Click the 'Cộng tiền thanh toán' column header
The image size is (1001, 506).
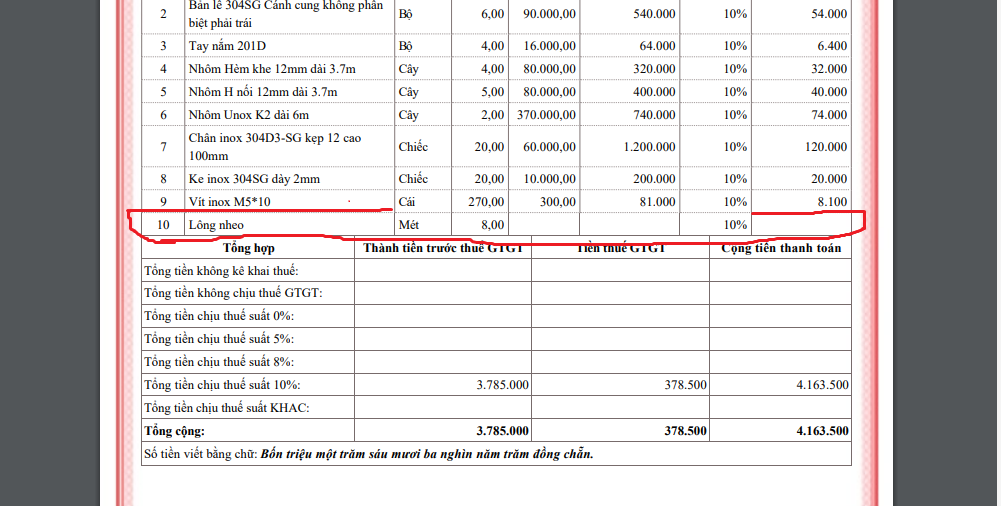point(780,248)
